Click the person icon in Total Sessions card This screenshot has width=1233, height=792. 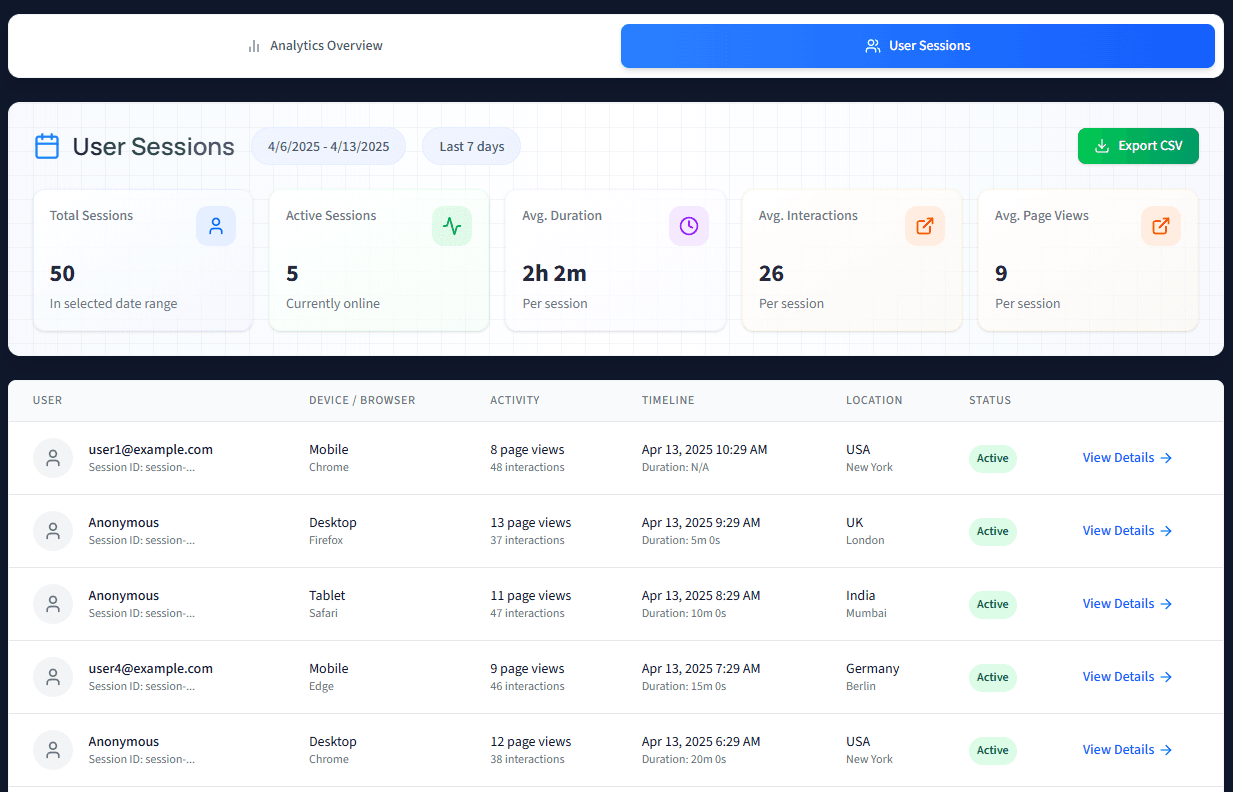click(x=216, y=226)
